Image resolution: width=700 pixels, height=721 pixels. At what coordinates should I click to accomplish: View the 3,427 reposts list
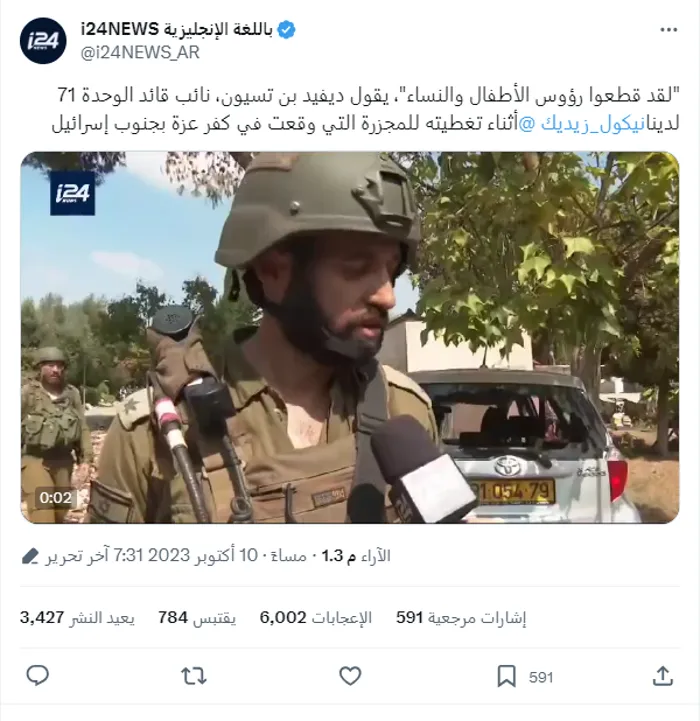pos(77,618)
